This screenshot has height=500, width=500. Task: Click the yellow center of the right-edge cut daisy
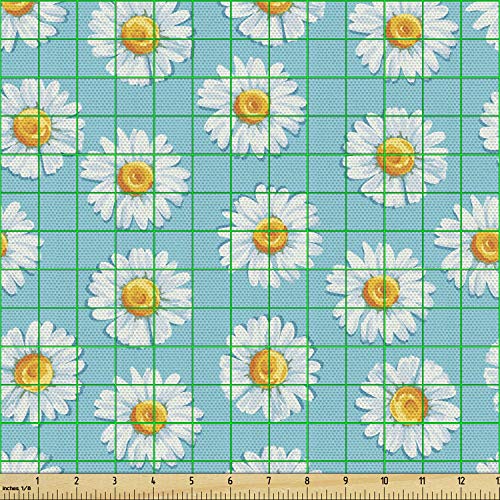[x=485, y=246]
